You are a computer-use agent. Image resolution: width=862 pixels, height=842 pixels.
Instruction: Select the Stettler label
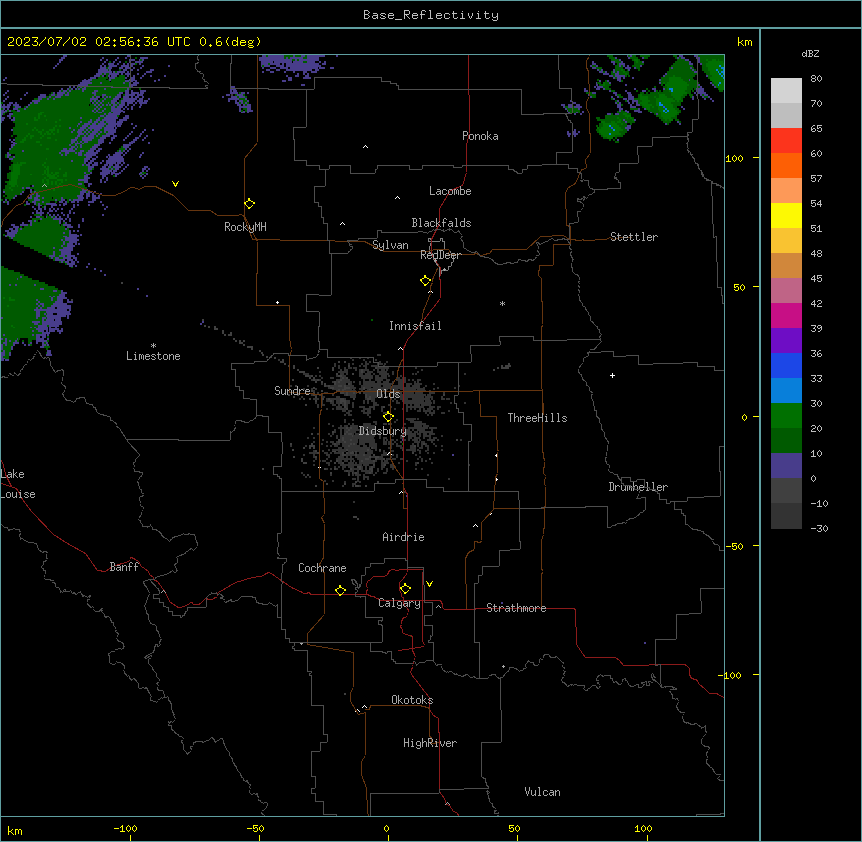click(x=634, y=237)
